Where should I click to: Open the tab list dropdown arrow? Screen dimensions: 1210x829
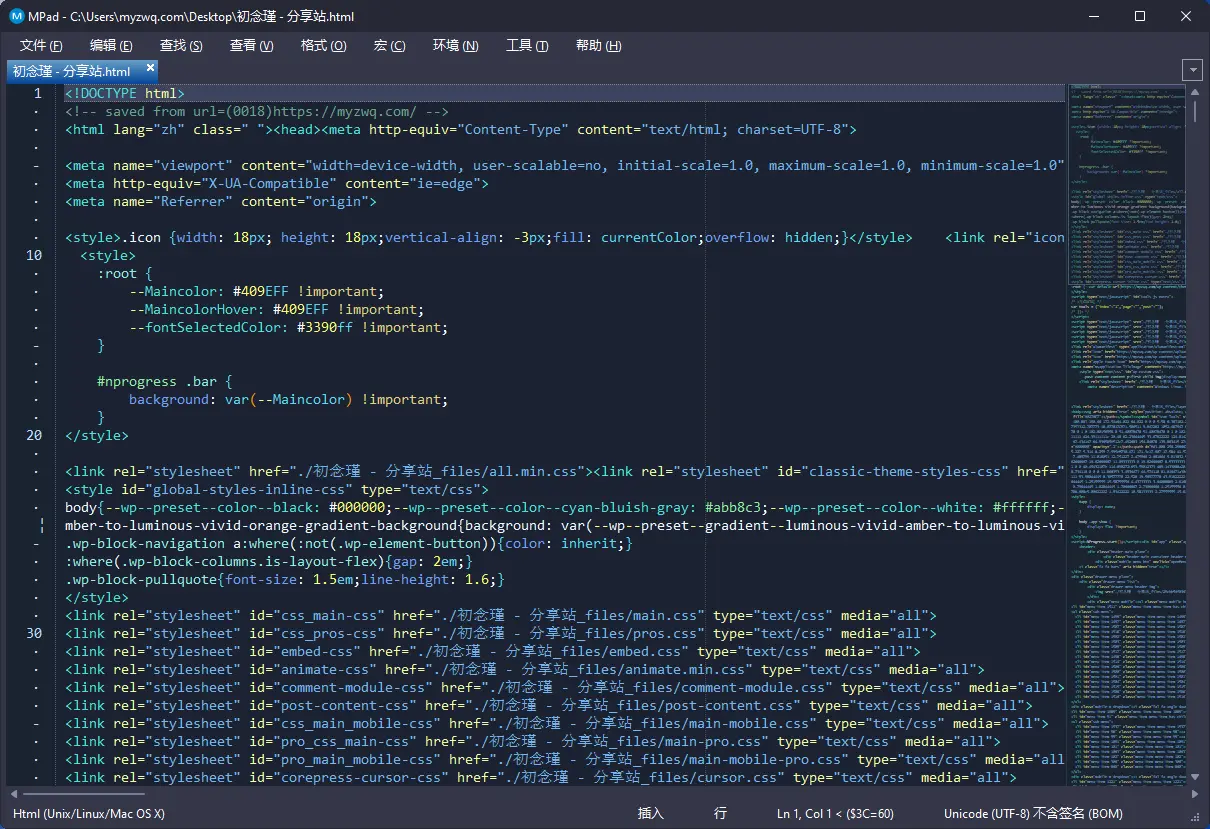click(x=1191, y=70)
